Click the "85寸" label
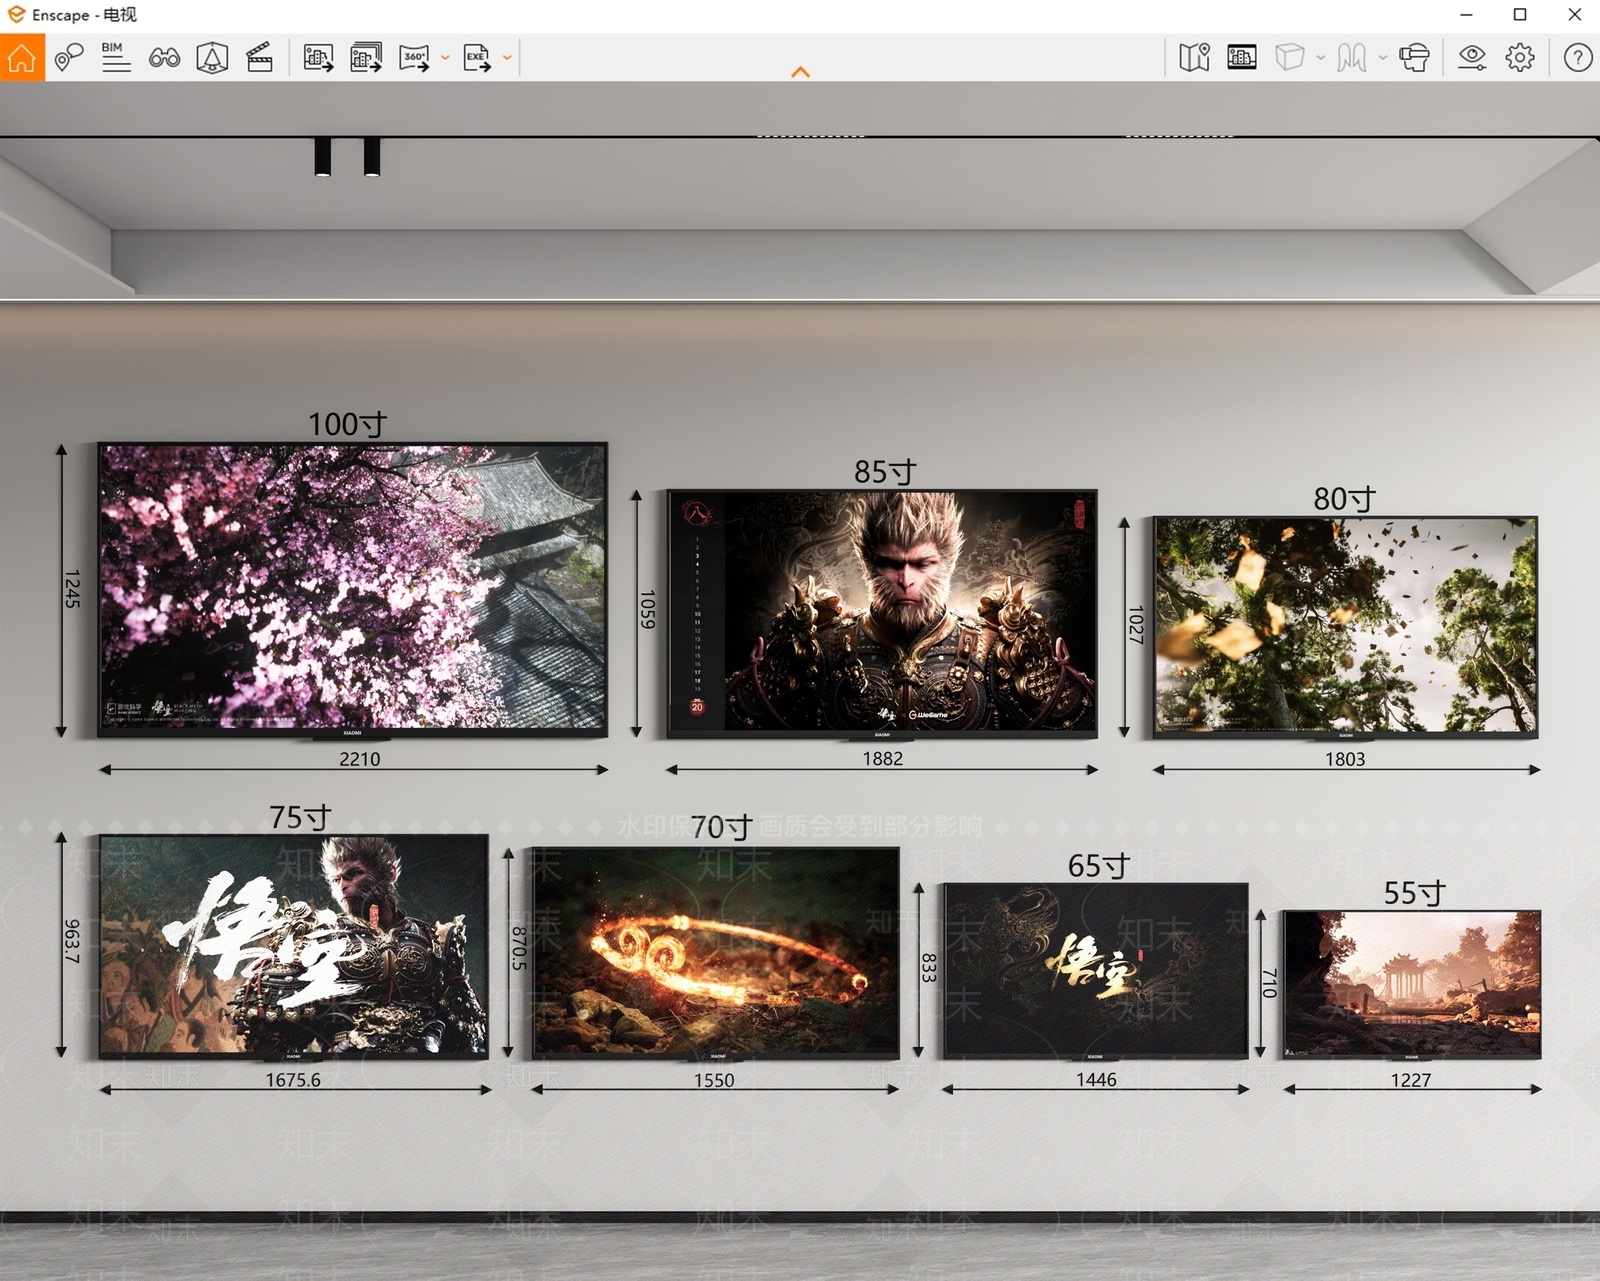 pyautogui.click(x=885, y=471)
